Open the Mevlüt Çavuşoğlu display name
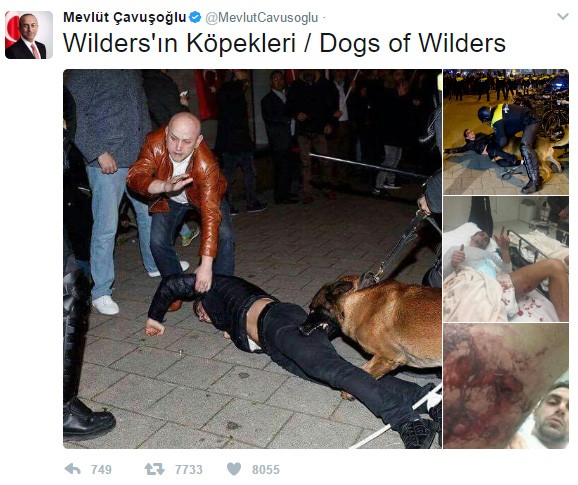Screen dimensions: 578x485 pos(125,17)
